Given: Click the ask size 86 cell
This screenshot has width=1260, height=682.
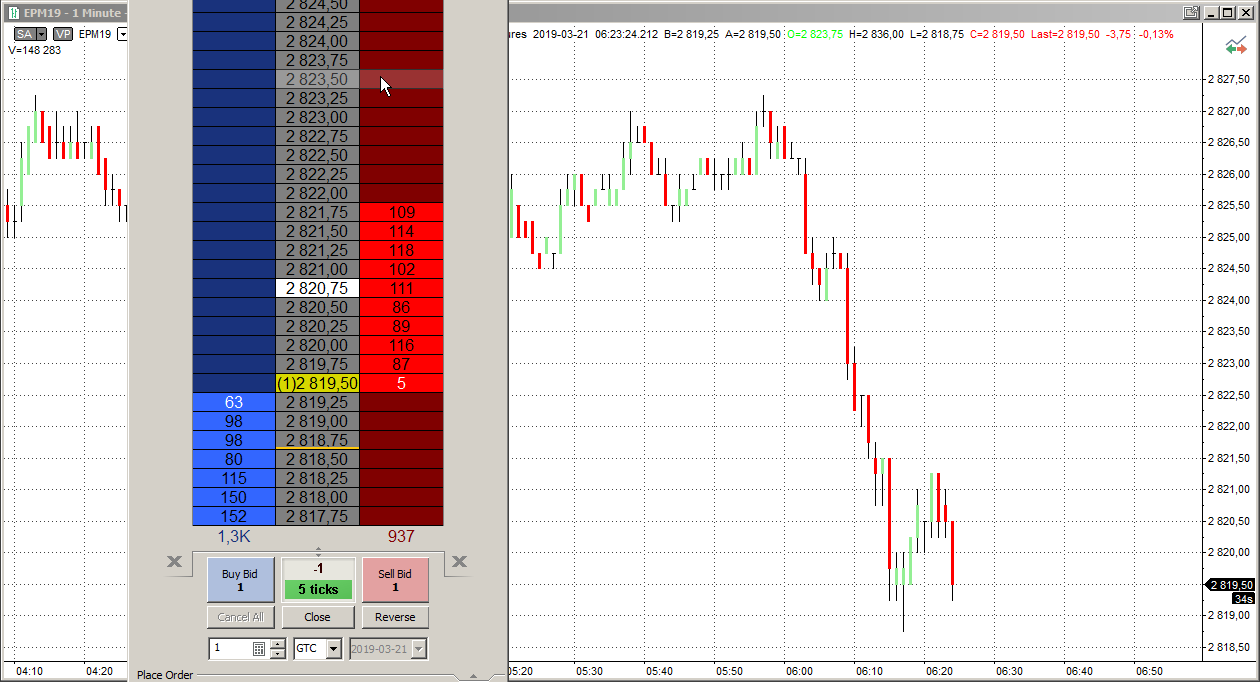Looking at the screenshot, I should 401,307.
